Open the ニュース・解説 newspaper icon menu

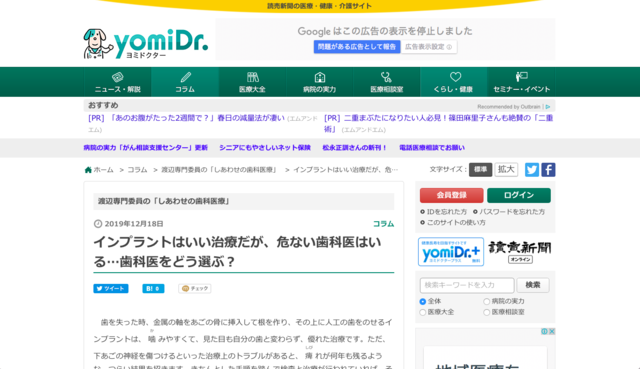[x=118, y=82]
